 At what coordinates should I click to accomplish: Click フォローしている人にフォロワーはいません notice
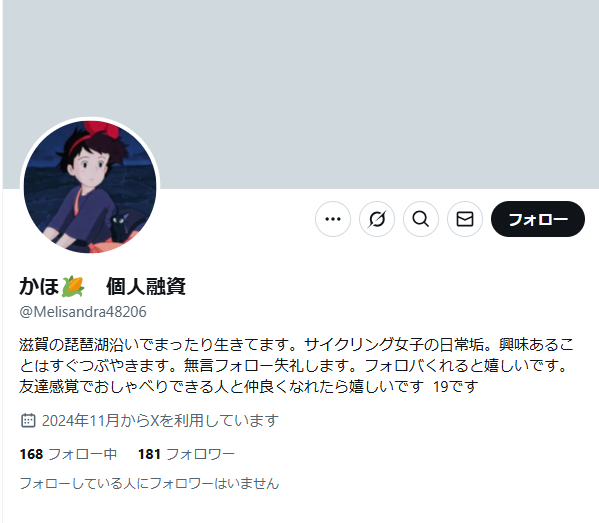(149, 483)
